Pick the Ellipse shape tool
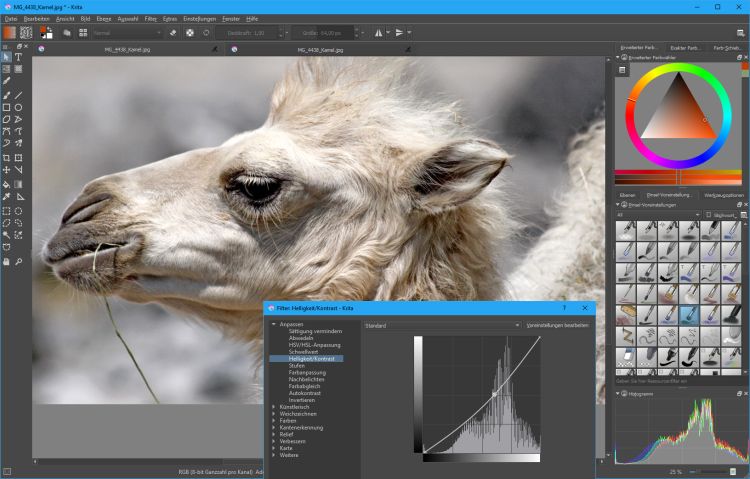 click(19, 107)
